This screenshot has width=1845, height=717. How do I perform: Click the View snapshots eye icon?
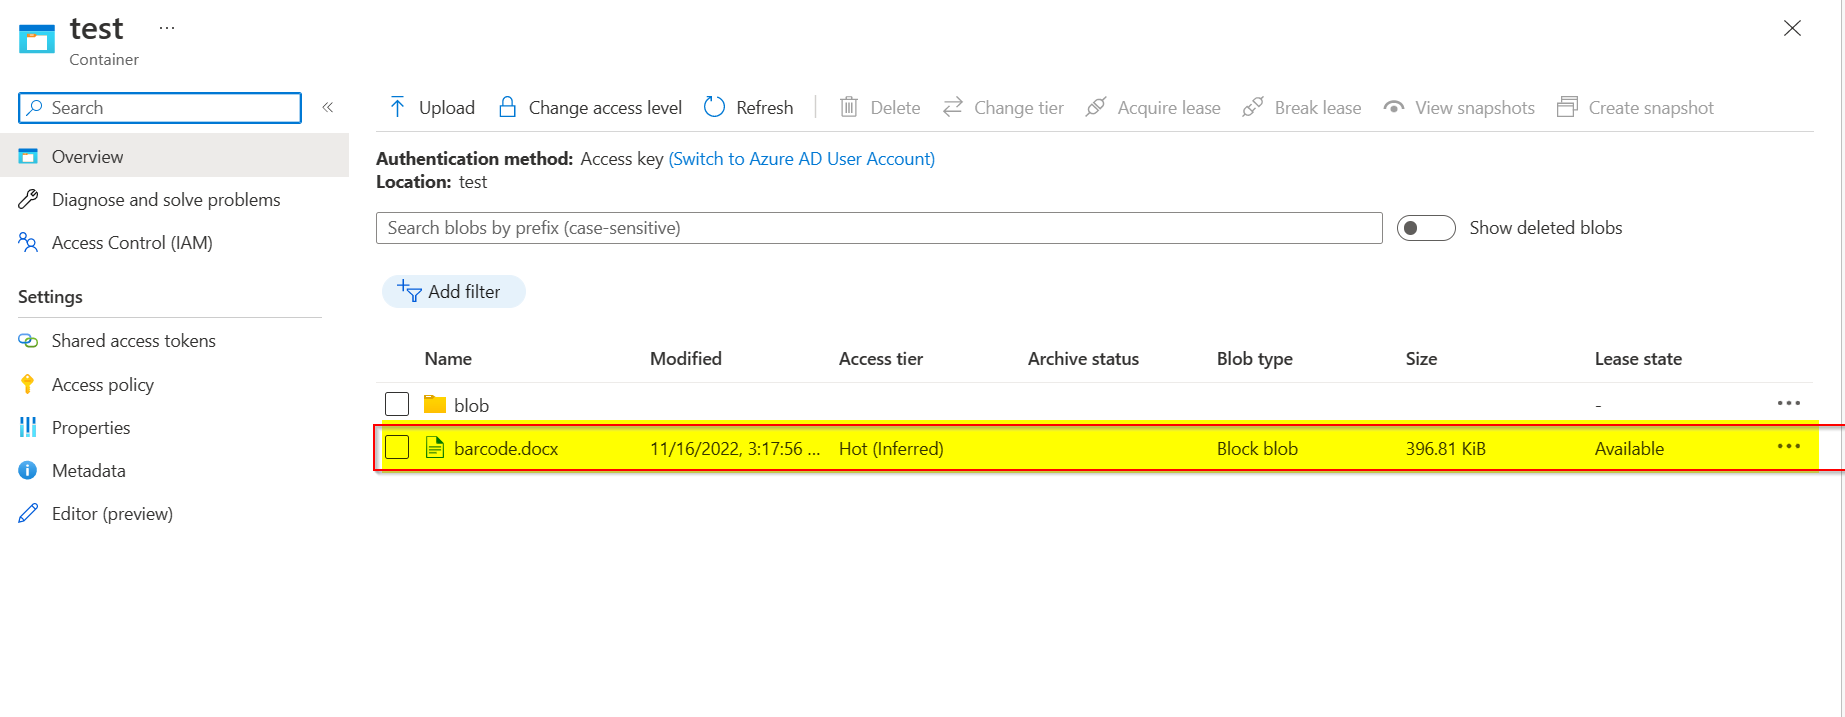click(1394, 107)
